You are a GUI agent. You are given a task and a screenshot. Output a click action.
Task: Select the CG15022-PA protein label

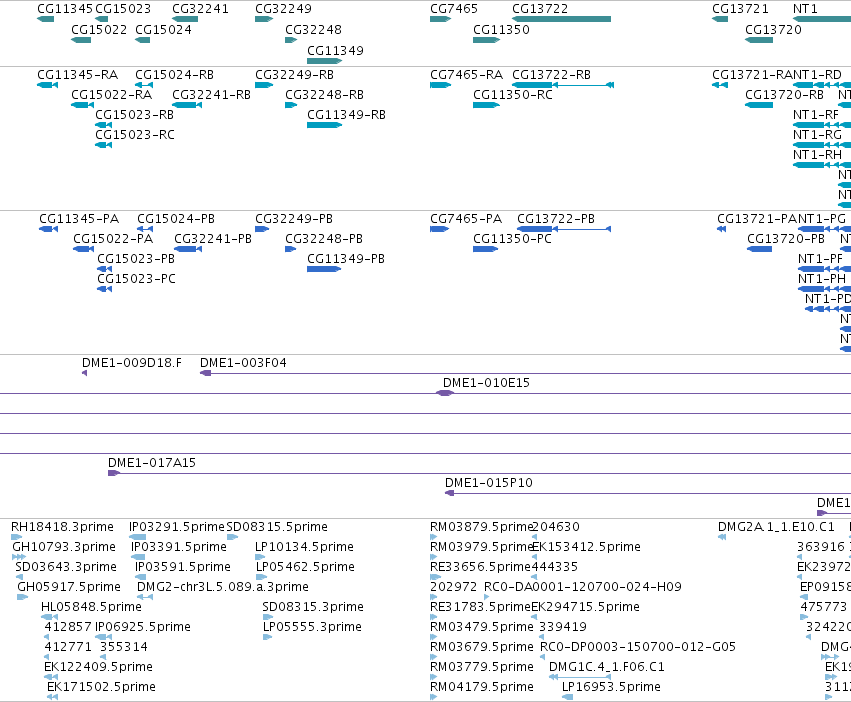click(113, 239)
